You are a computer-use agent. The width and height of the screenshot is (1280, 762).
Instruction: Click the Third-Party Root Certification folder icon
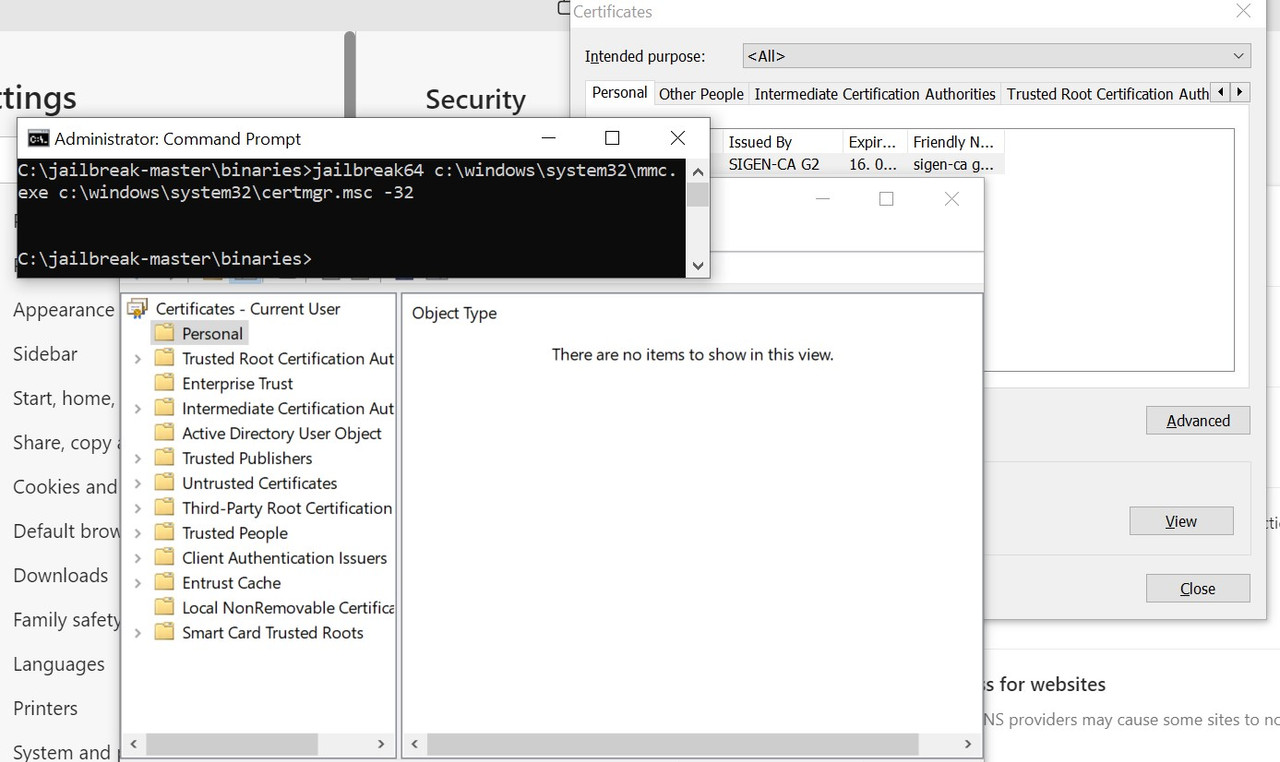[164, 508]
